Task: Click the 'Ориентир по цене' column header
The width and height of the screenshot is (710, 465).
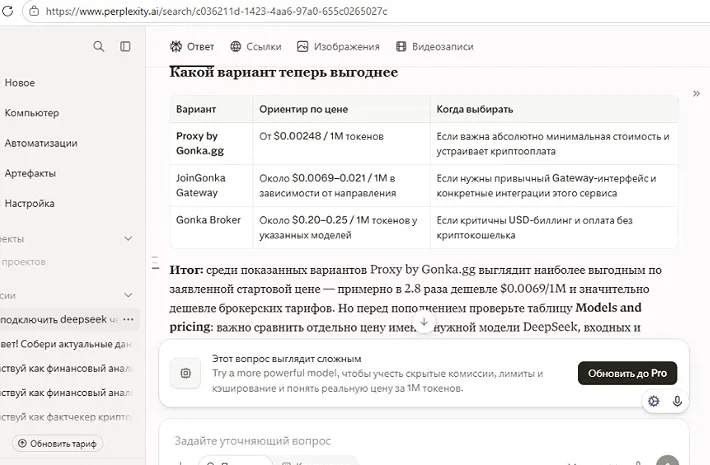Action: coord(341,109)
